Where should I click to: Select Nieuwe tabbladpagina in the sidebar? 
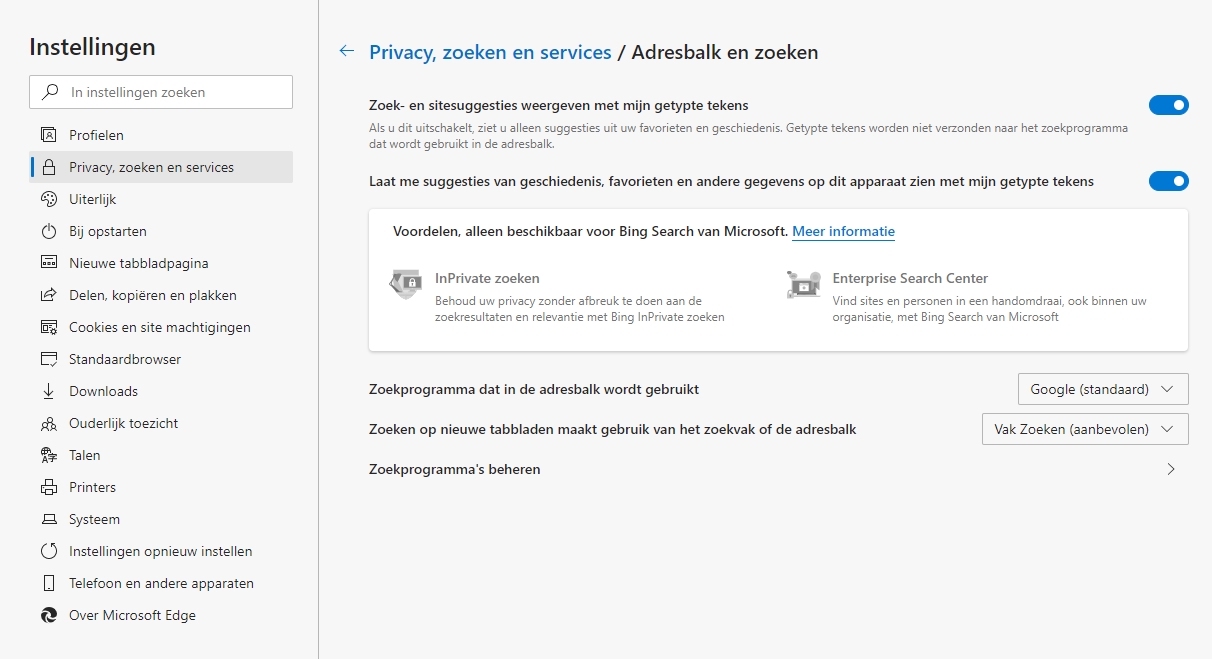click(x=138, y=263)
